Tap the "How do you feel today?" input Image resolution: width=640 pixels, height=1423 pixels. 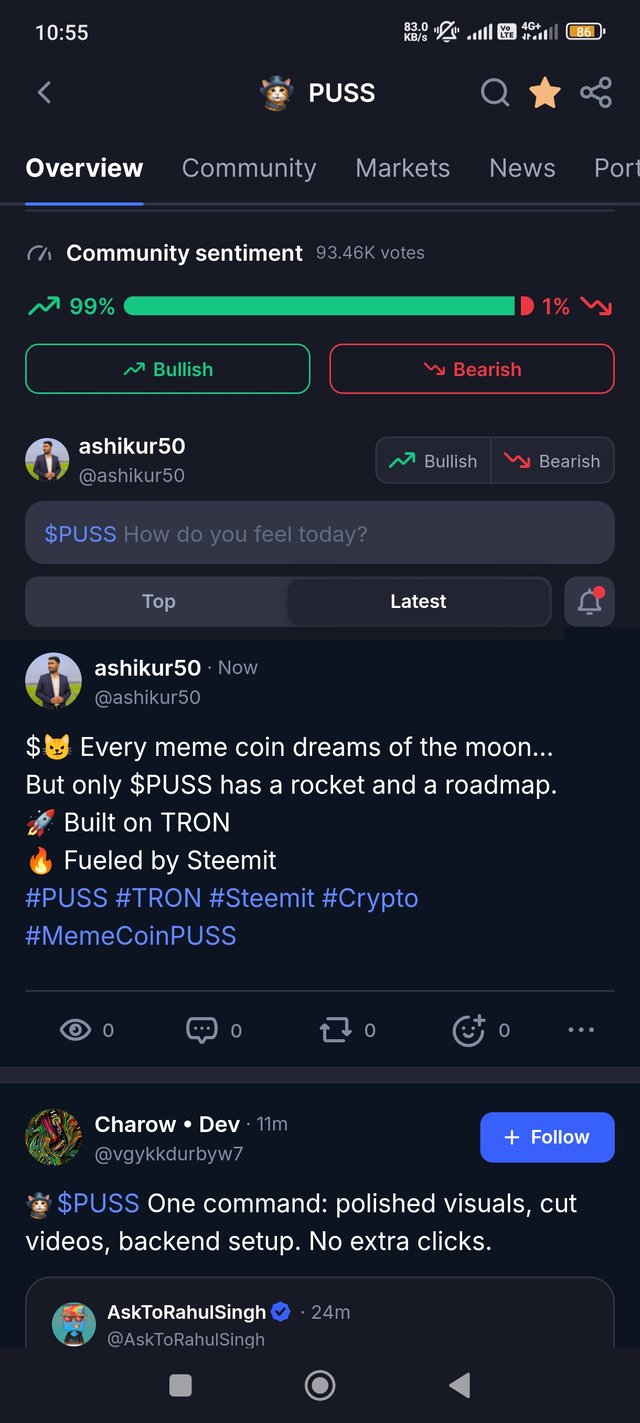coord(320,533)
